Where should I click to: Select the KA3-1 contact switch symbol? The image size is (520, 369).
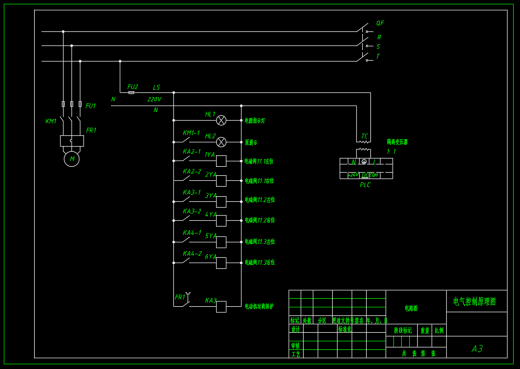pyautogui.click(x=185, y=200)
